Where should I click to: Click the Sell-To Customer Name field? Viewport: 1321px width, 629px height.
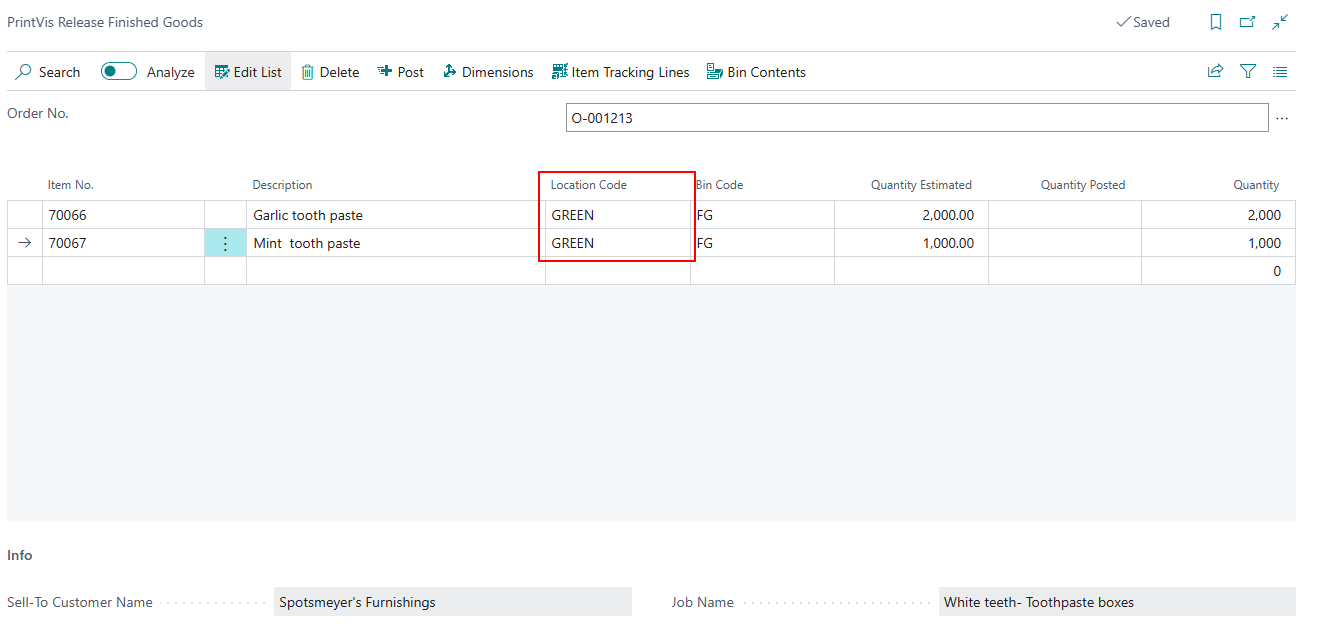click(453, 602)
